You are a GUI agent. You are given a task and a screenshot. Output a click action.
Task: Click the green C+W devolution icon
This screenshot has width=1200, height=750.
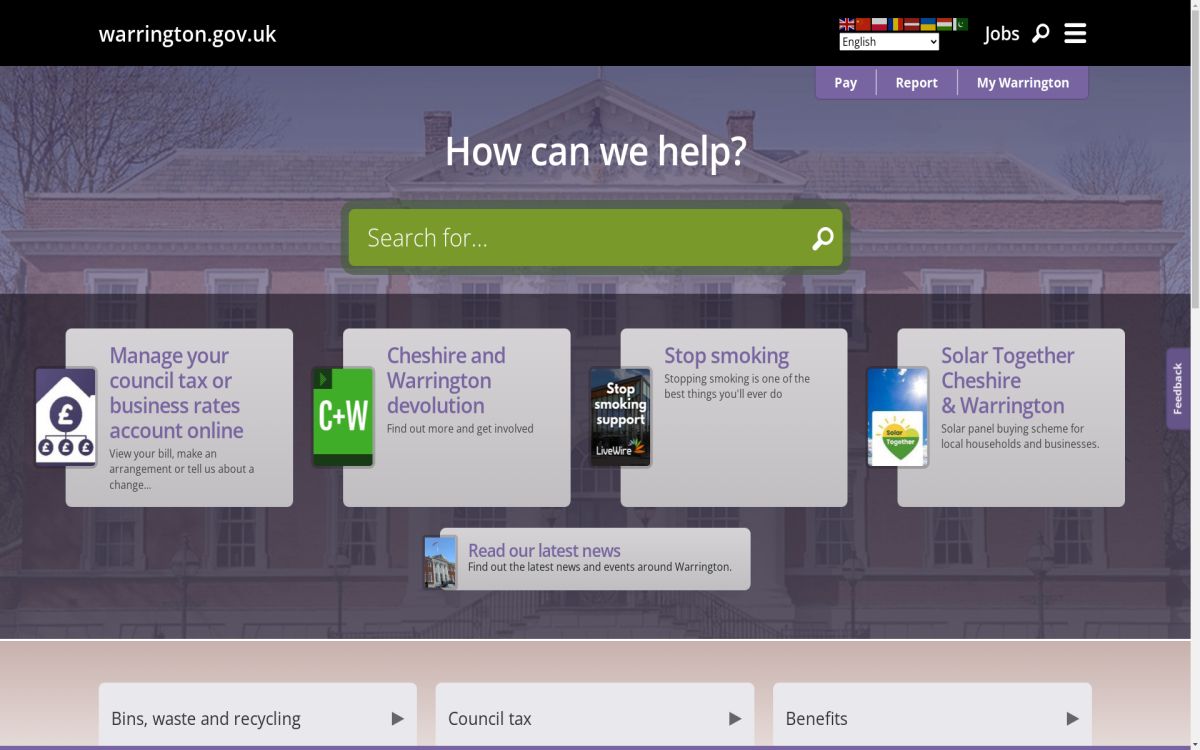coord(343,415)
